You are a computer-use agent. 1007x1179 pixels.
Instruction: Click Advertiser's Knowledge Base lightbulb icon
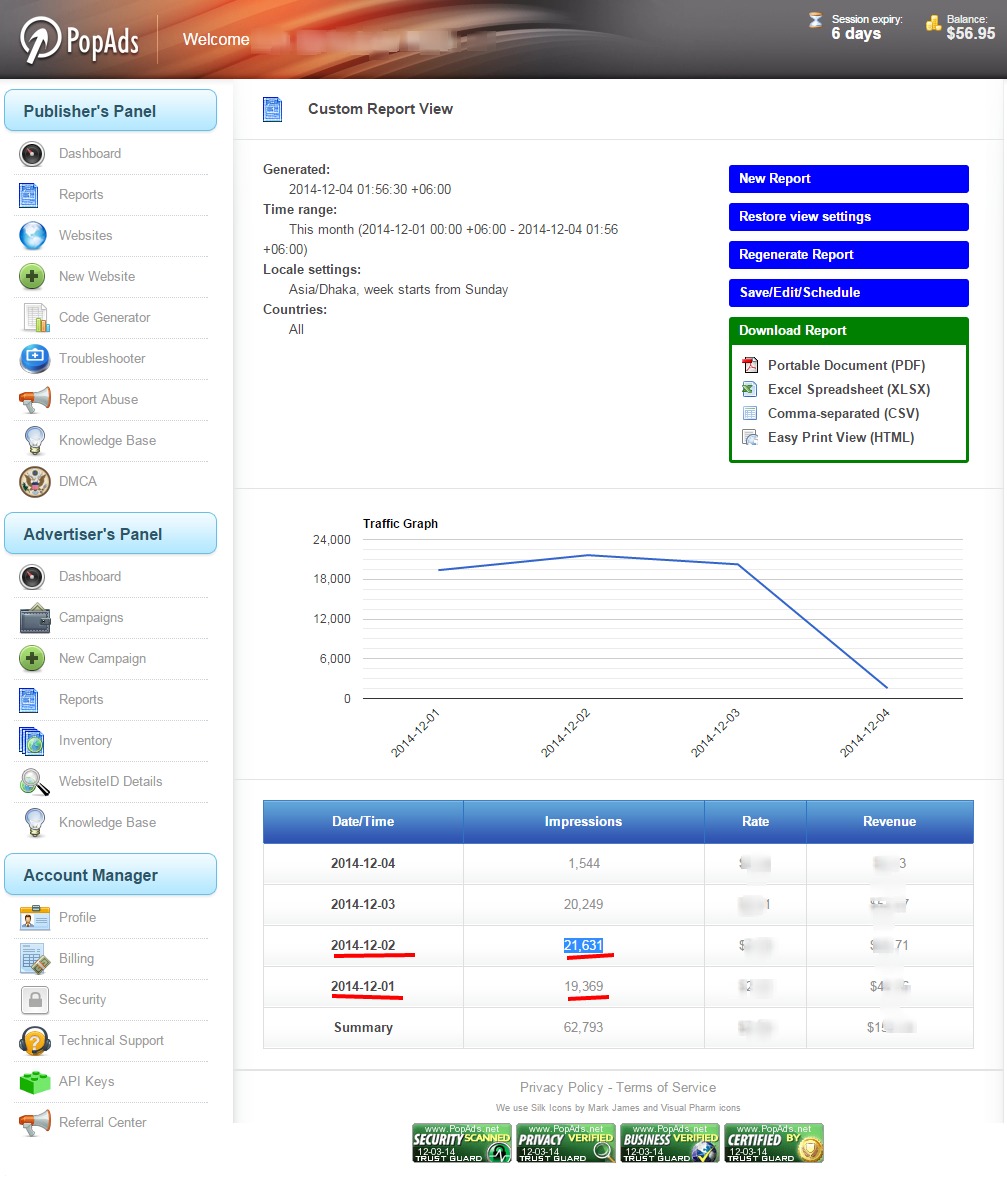point(35,823)
